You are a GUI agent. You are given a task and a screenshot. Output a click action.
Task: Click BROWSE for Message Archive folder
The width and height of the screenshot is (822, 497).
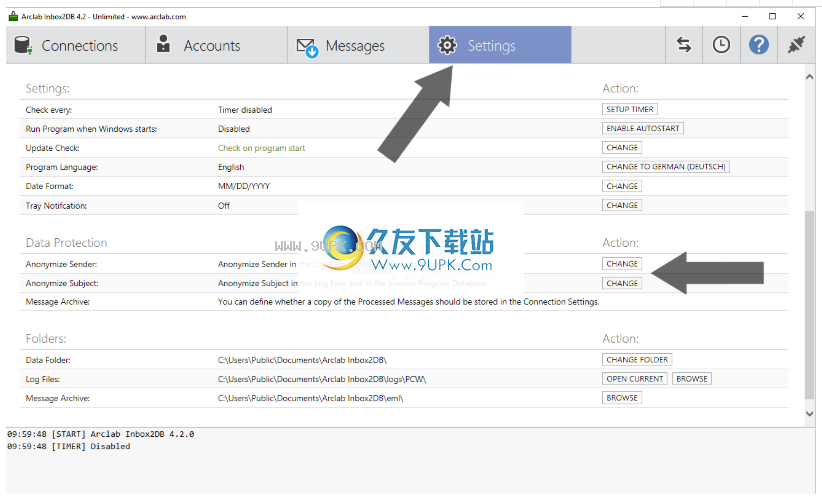[x=622, y=398]
